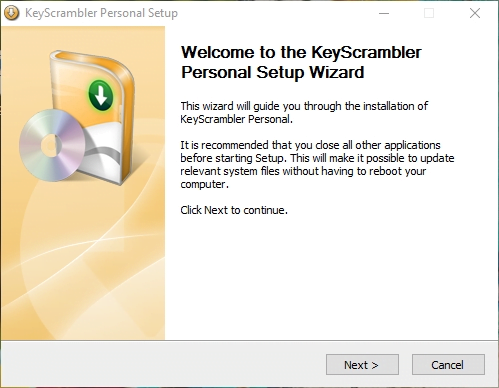Click the CD disc graphic
The height and width of the screenshot is (388, 499).
[x=52, y=146]
